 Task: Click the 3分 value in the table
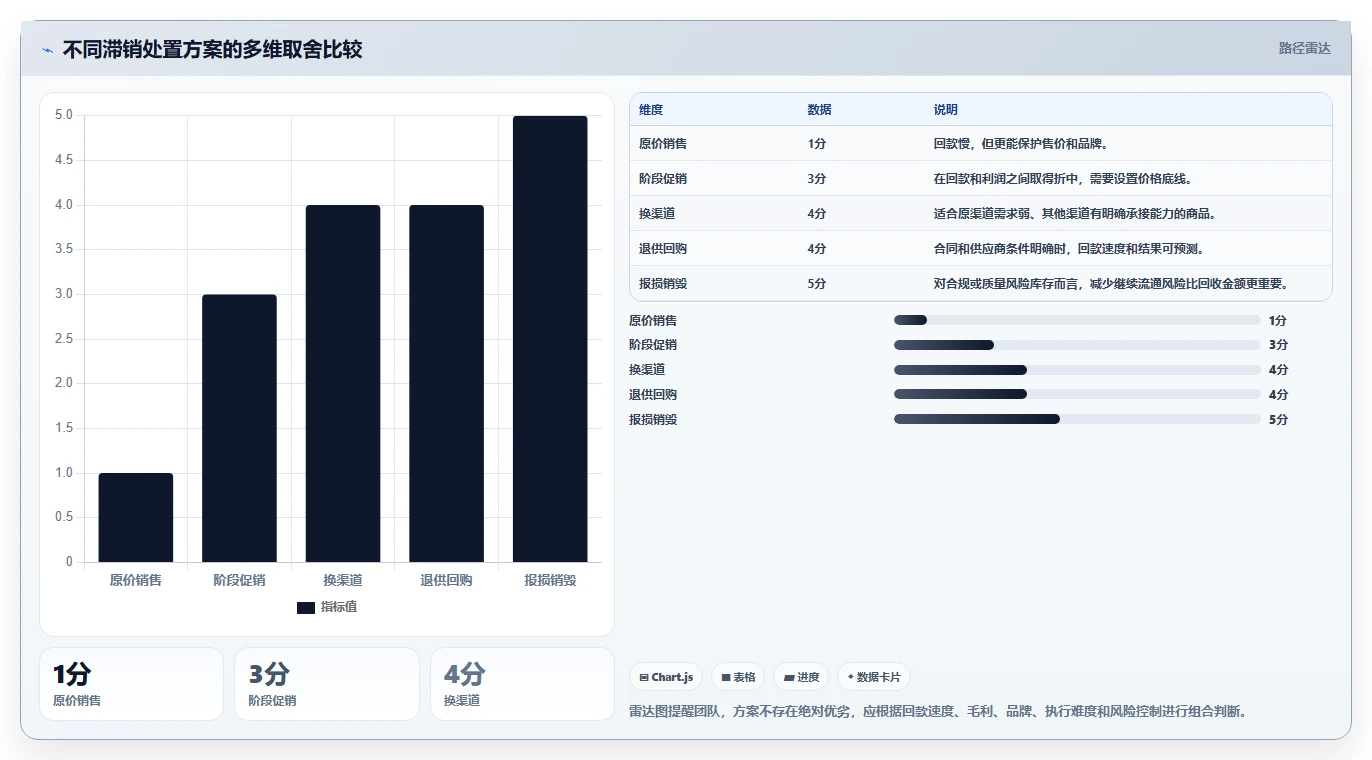click(x=817, y=179)
